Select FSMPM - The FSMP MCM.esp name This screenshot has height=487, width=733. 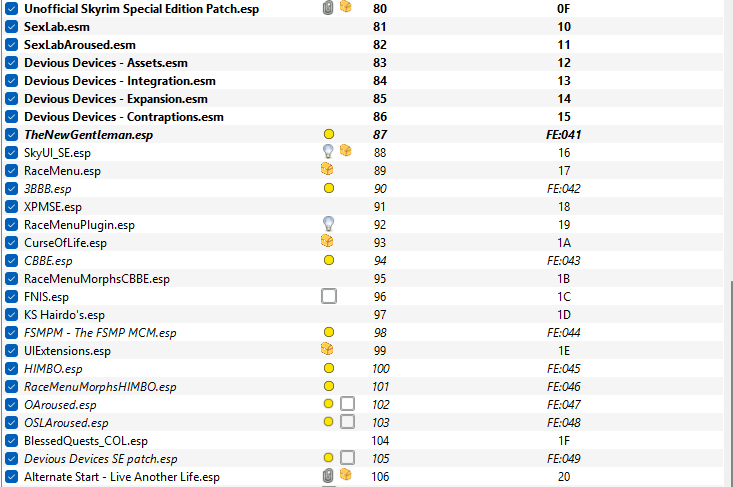pyautogui.click(x=100, y=333)
